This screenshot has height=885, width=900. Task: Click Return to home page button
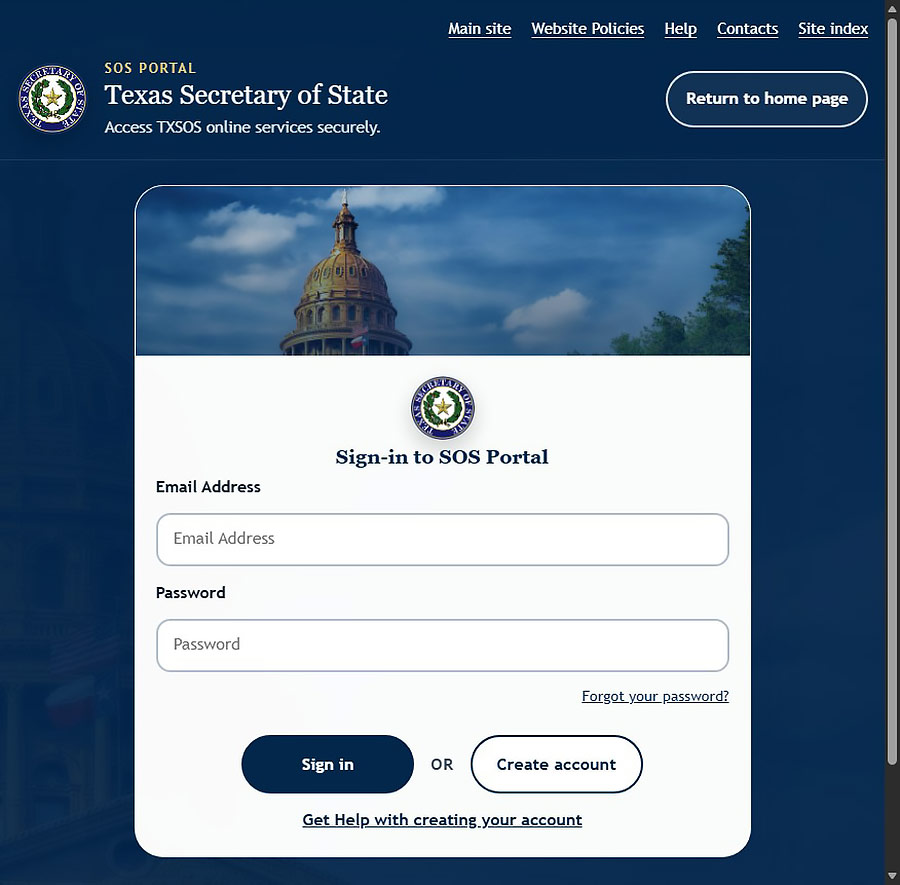766,99
